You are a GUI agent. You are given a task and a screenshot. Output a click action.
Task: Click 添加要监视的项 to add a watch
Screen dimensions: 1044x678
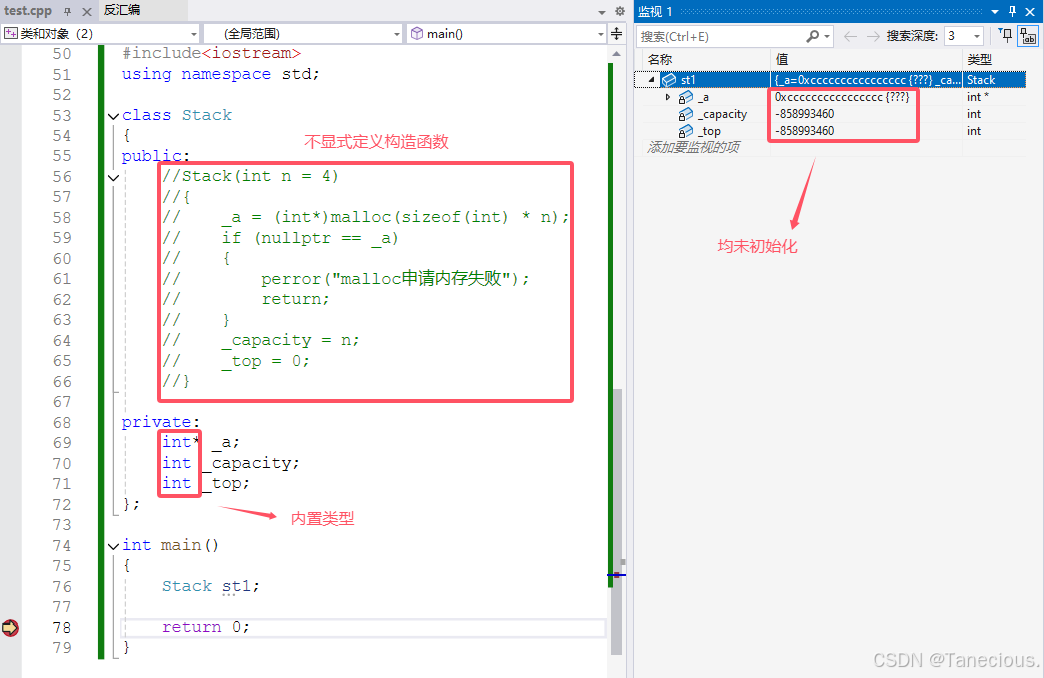click(693, 147)
